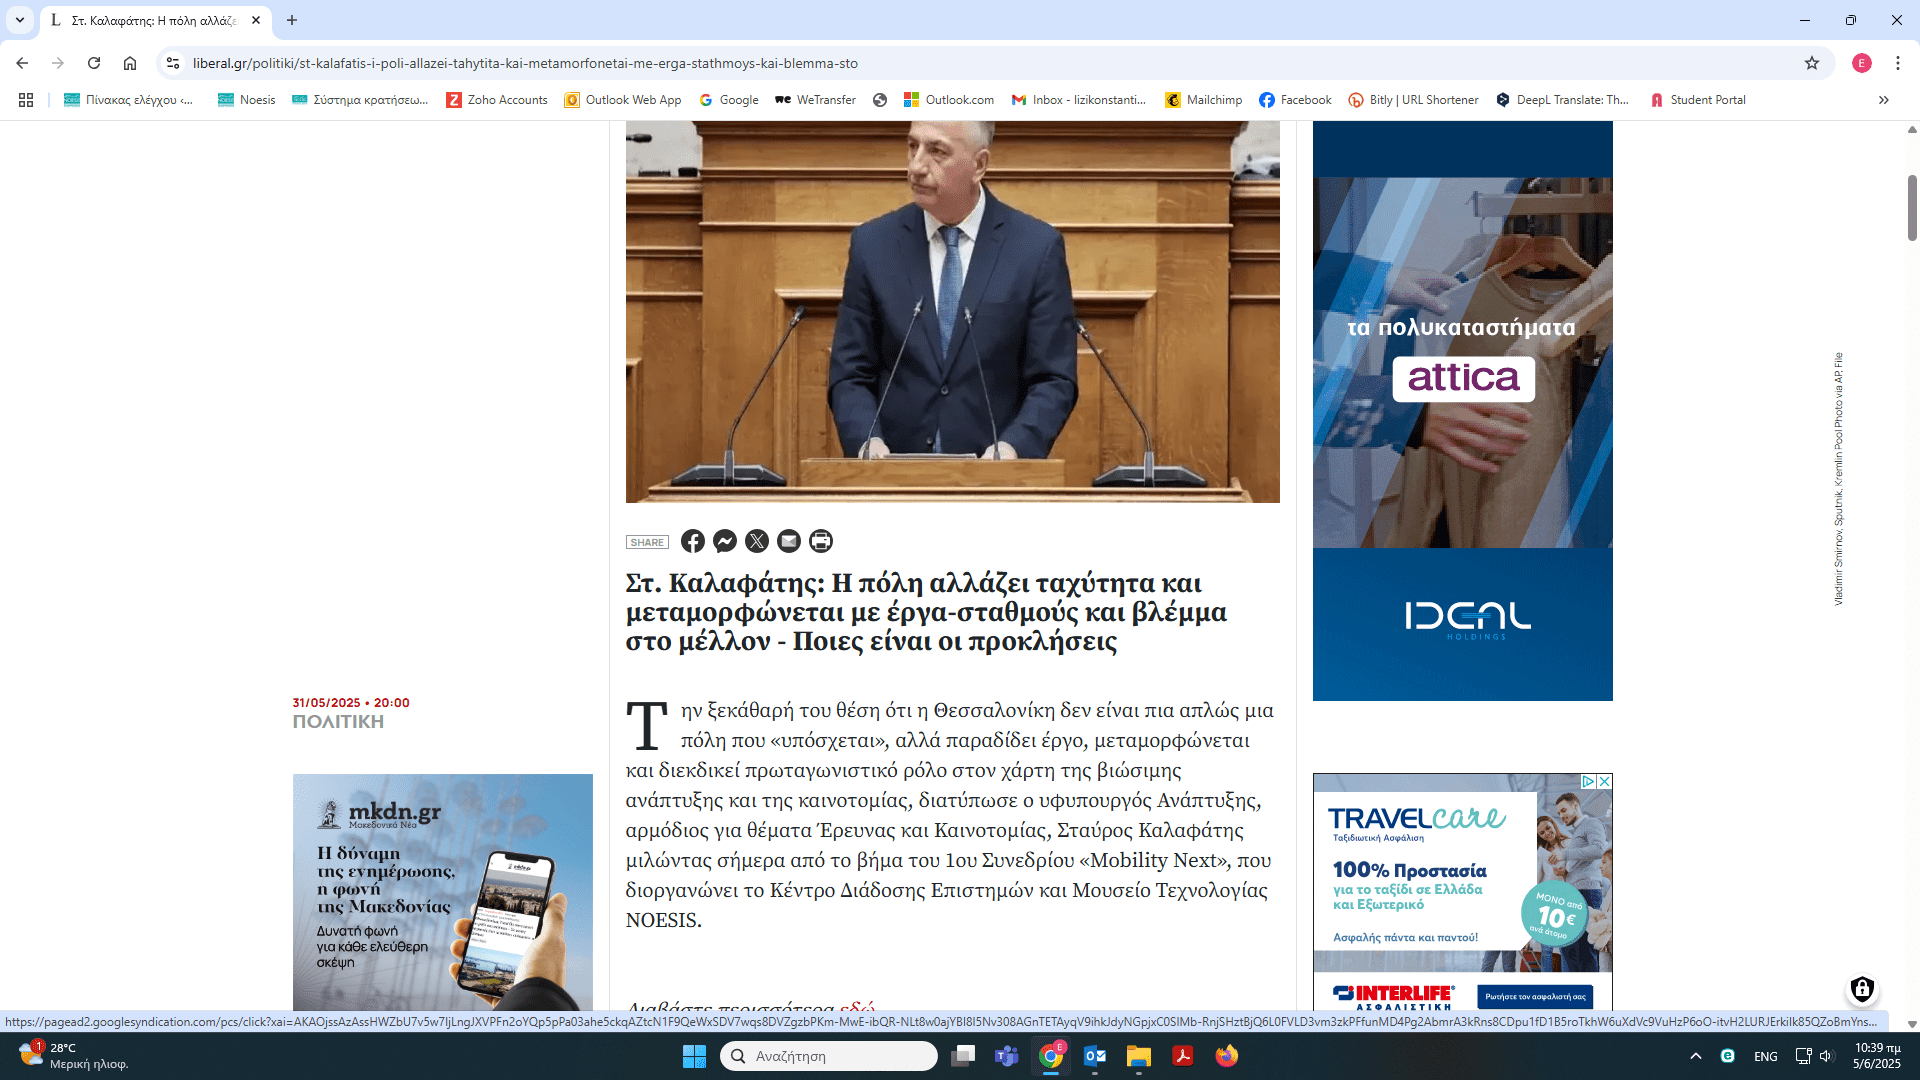This screenshot has height=1080, width=1920.
Task: Open tab search dropdown arrow
Action: [x=19, y=20]
